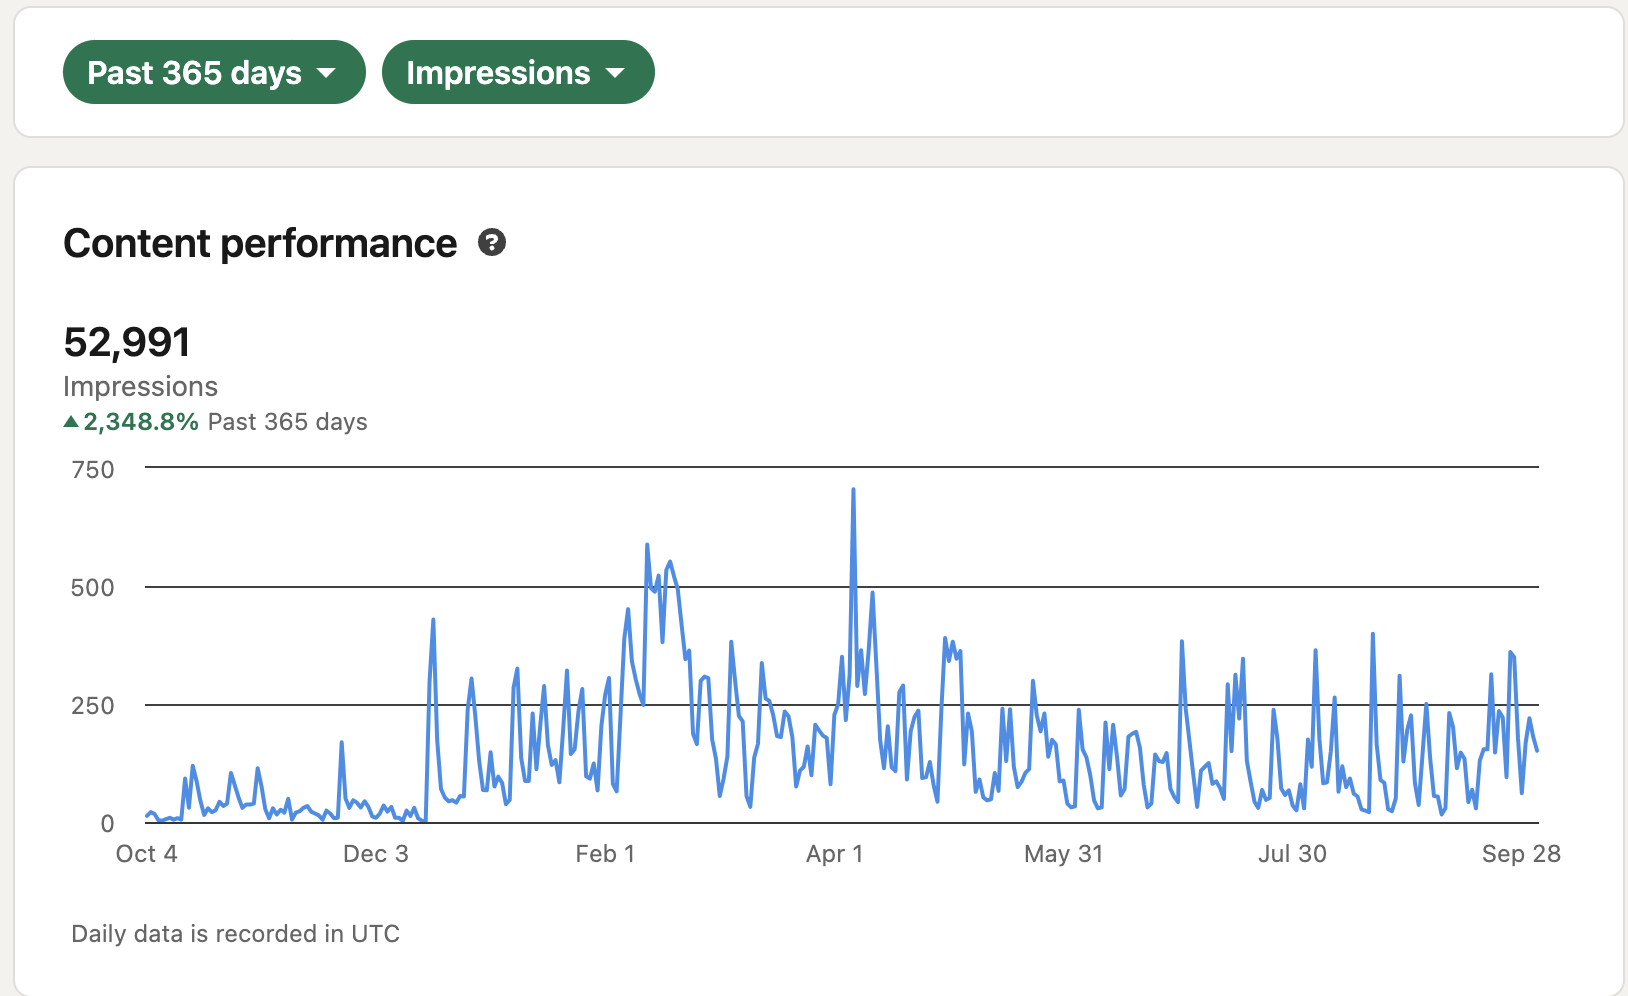This screenshot has height=996, width=1628.
Task: Click the Jul 30 axis label
Action: (x=1293, y=854)
